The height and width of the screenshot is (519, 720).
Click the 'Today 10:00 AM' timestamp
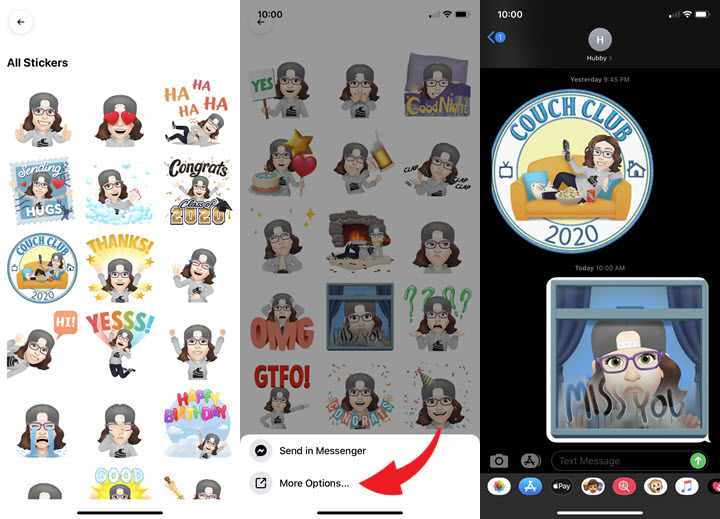point(600,268)
